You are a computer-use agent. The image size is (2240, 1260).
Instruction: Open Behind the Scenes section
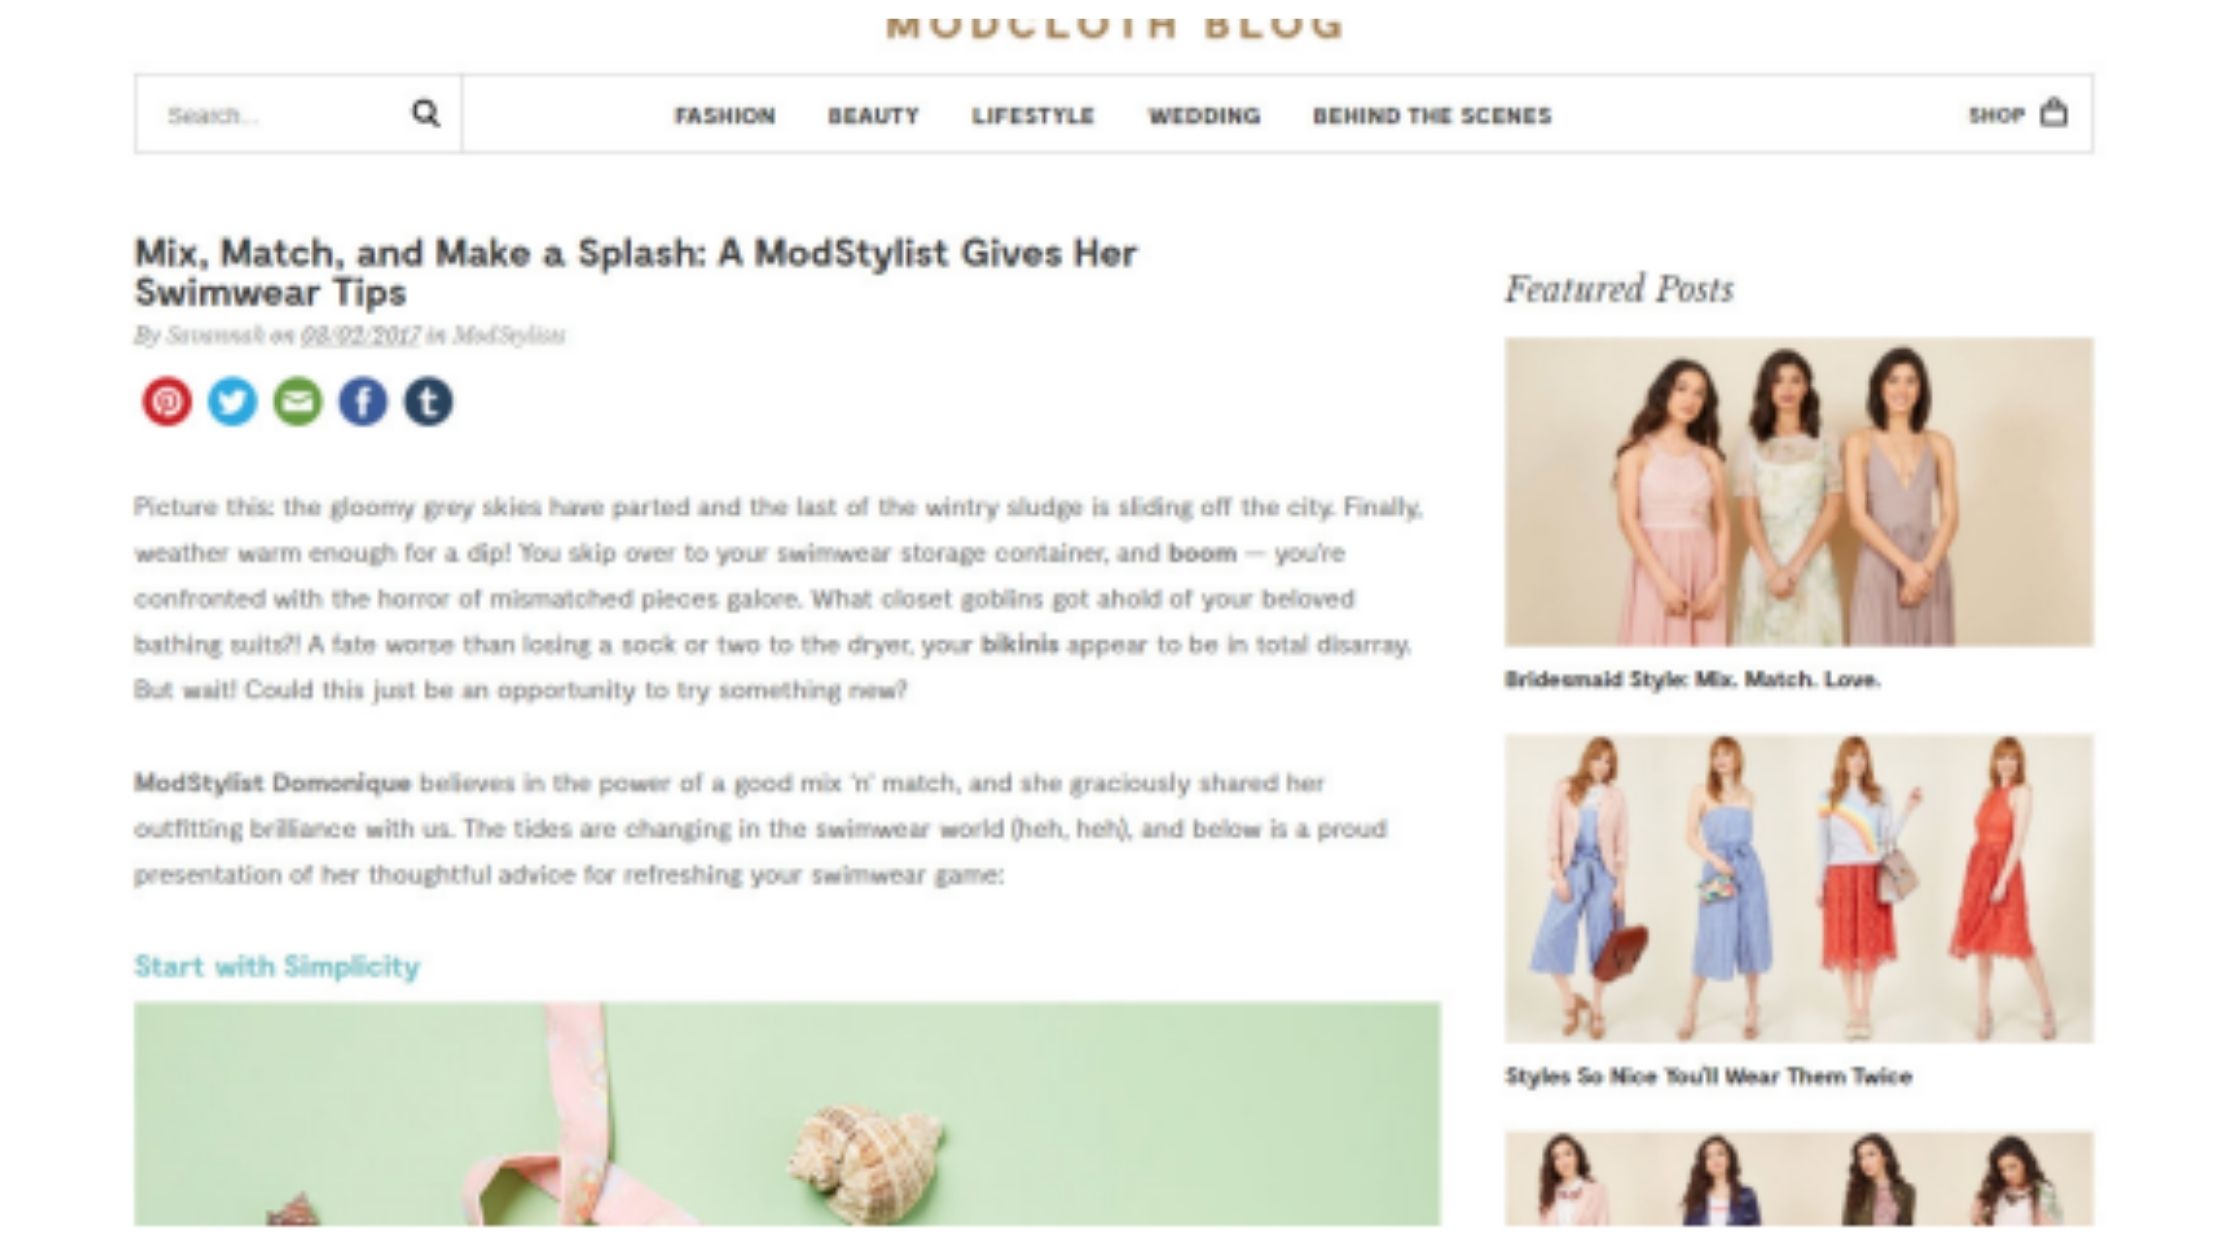pyautogui.click(x=1432, y=116)
